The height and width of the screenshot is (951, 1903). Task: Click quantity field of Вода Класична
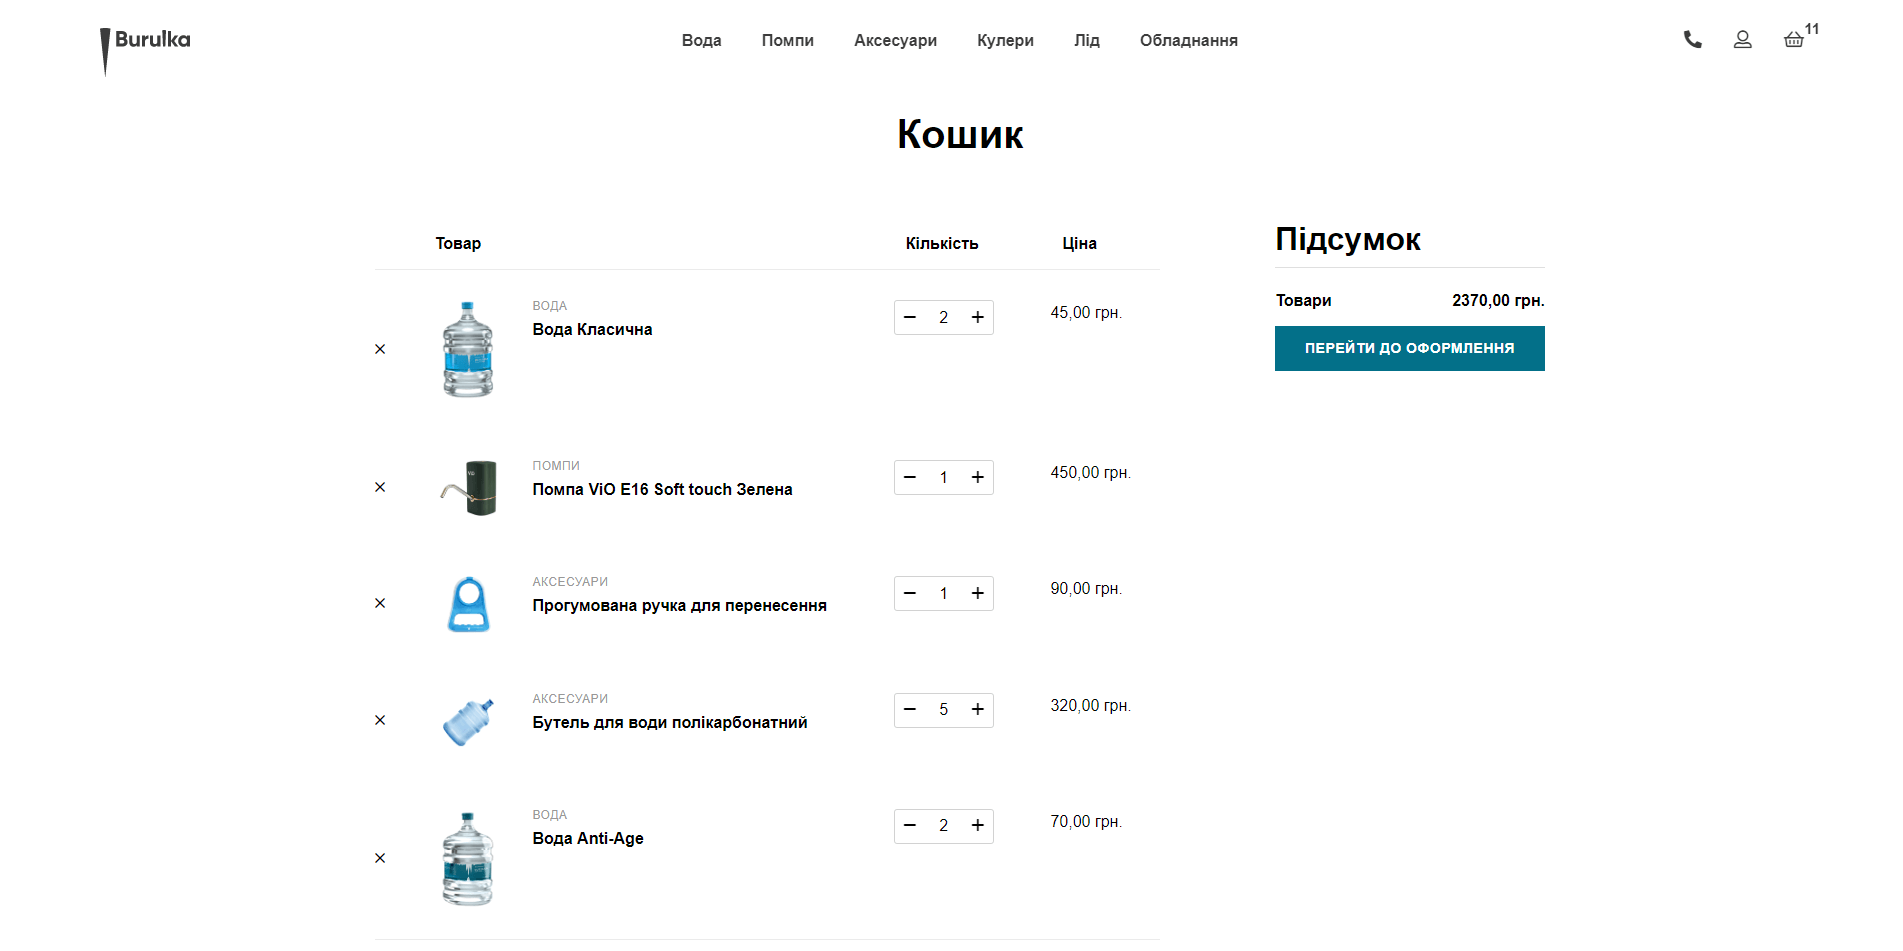pos(943,317)
